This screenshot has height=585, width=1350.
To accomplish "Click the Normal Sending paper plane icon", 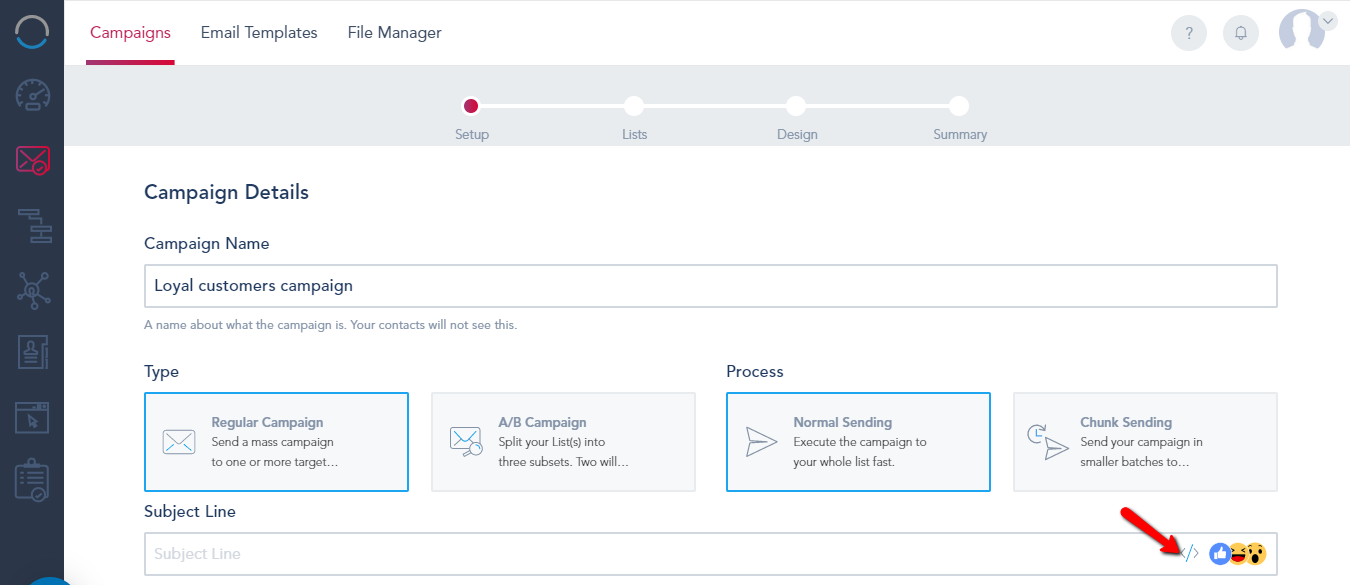I will (761, 442).
